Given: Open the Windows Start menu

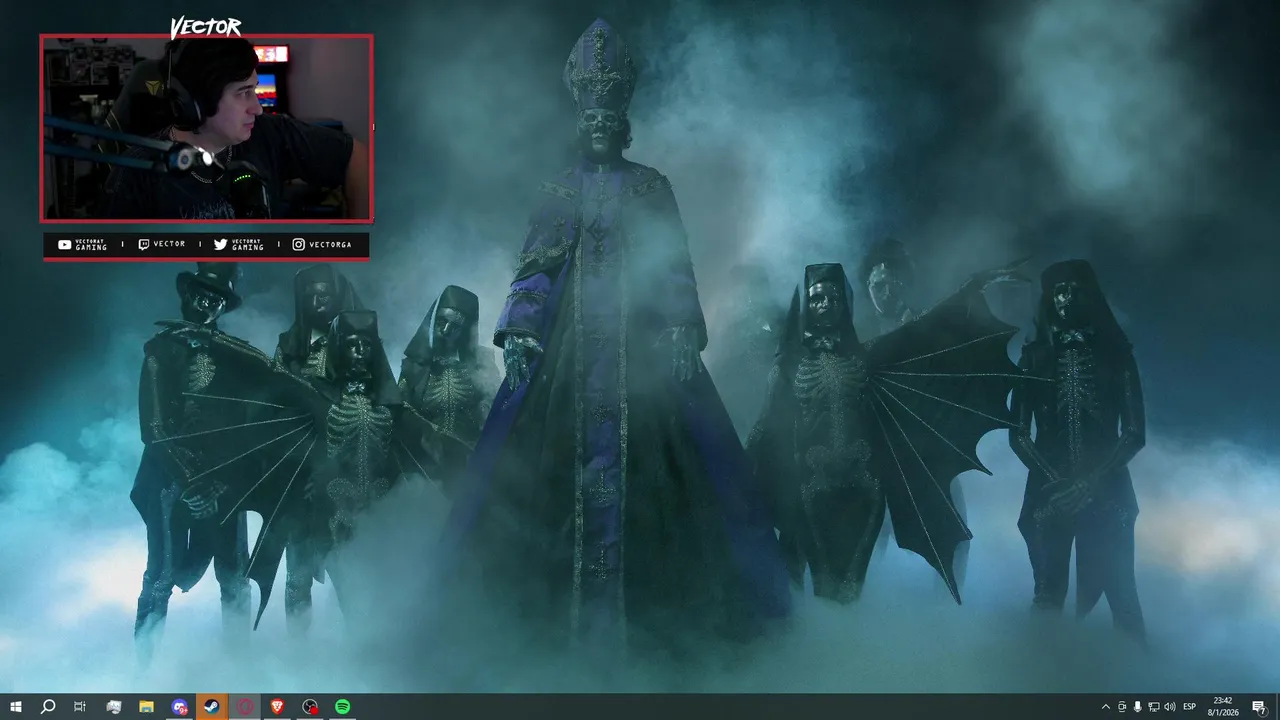Looking at the screenshot, I should pyautogui.click(x=15, y=706).
